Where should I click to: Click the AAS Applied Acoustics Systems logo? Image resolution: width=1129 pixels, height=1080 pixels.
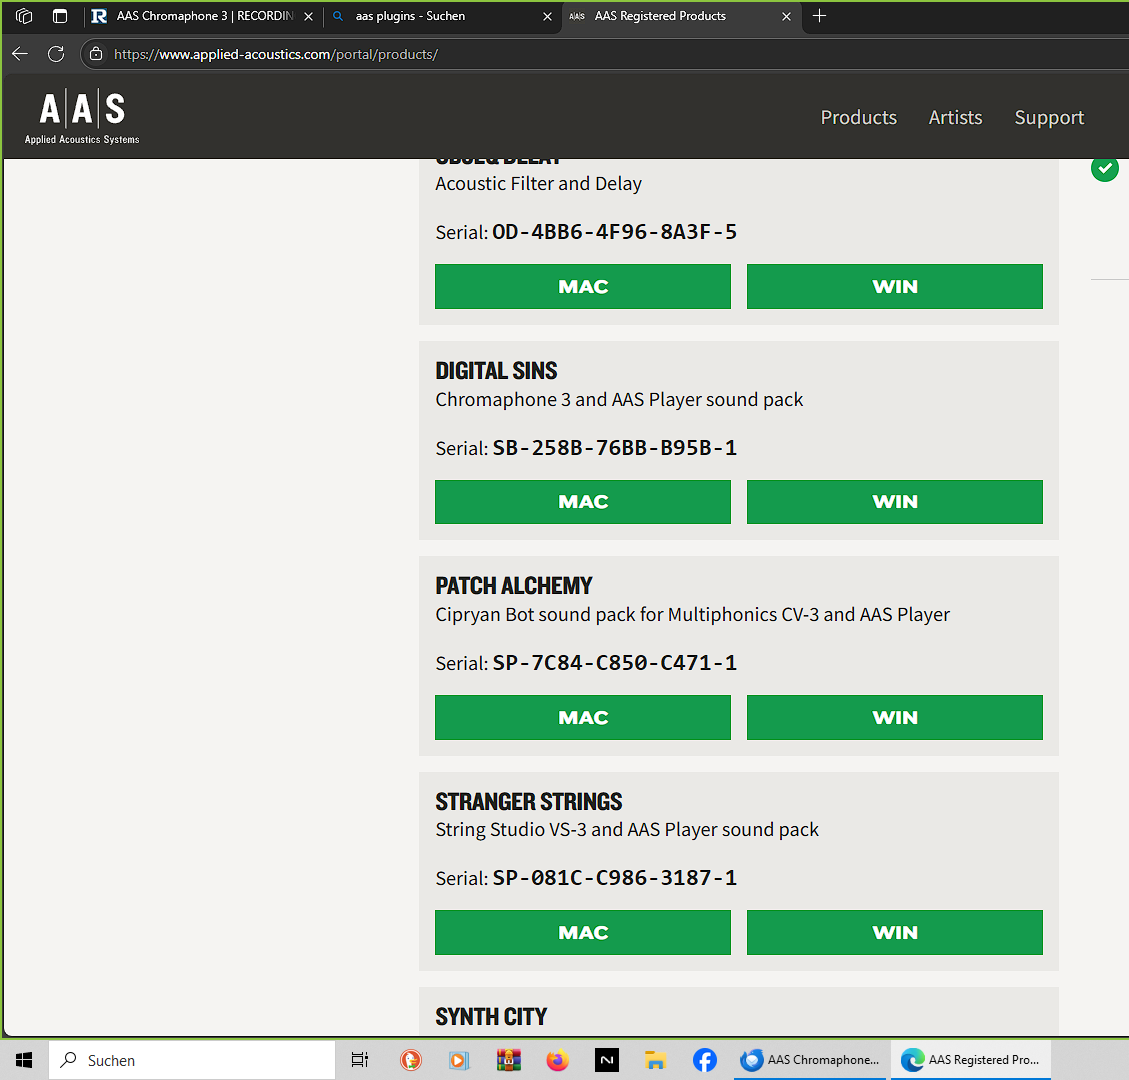click(81, 117)
